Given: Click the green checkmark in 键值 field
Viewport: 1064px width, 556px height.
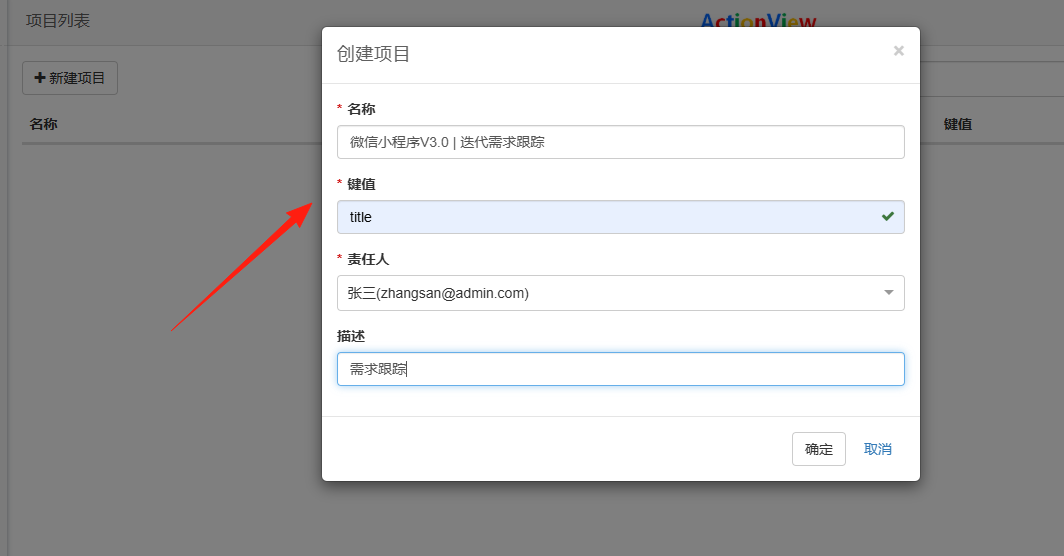Looking at the screenshot, I should (888, 217).
